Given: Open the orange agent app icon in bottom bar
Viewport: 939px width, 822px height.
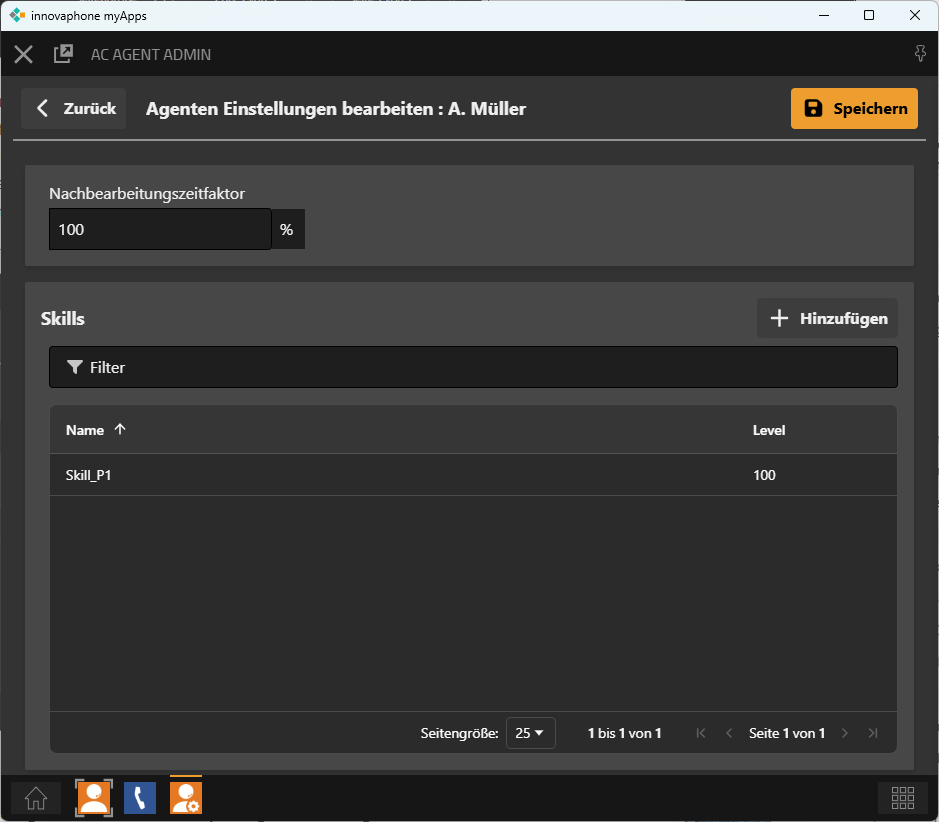Looking at the screenshot, I should pos(94,798).
